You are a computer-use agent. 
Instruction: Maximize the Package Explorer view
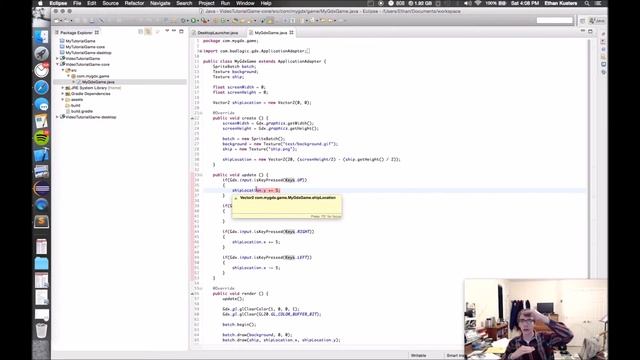coord(182,31)
